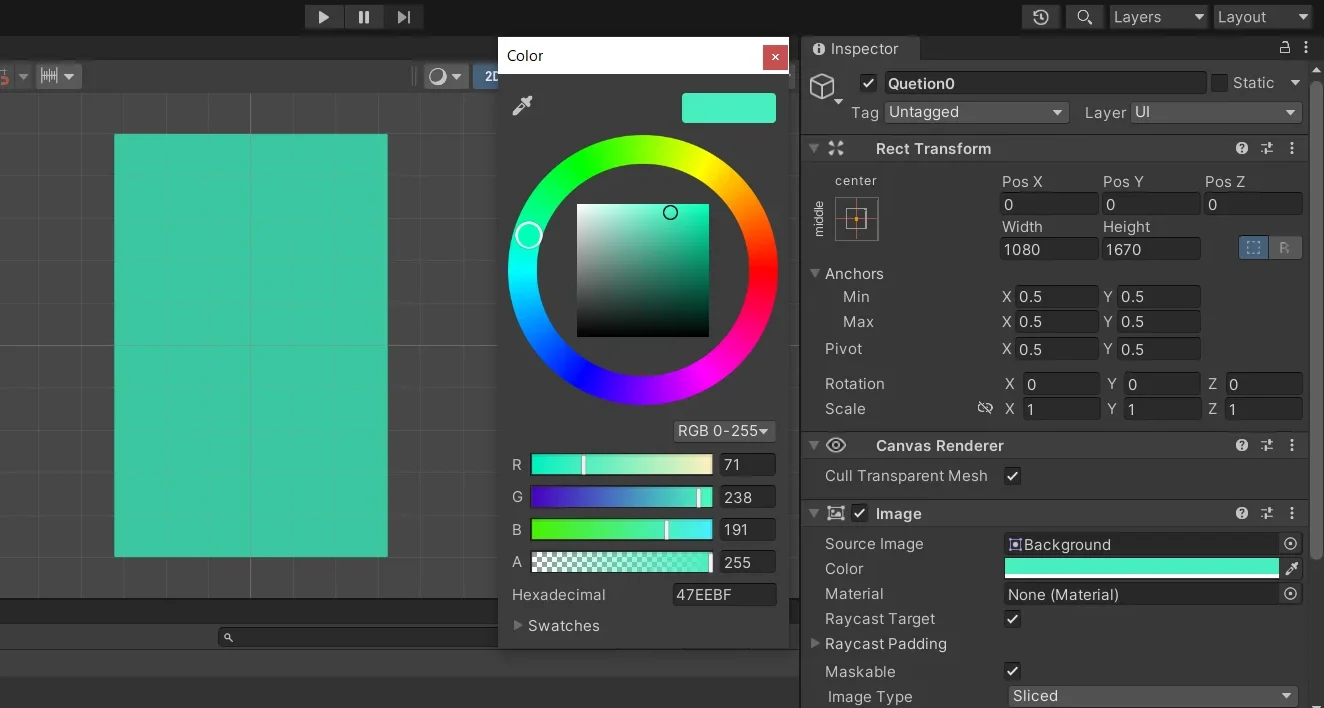The height and width of the screenshot is (708, 1324).
Task: Open the grid snapping increment icon
Action: point(57,76)
